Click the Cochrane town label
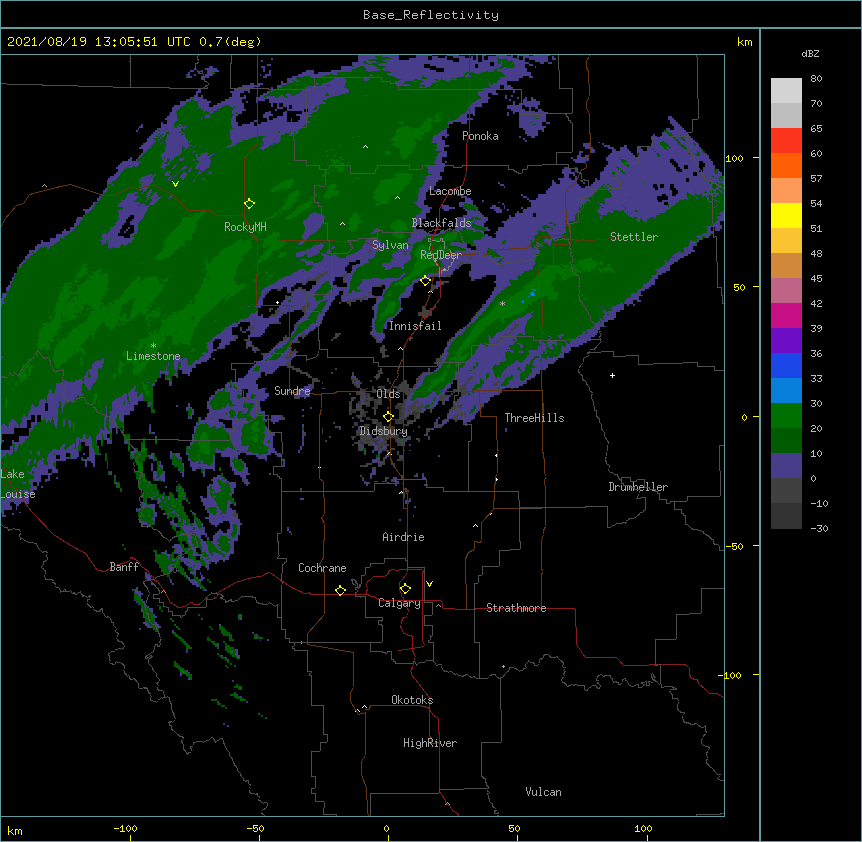The image size is (862, 842). (322, 568)
